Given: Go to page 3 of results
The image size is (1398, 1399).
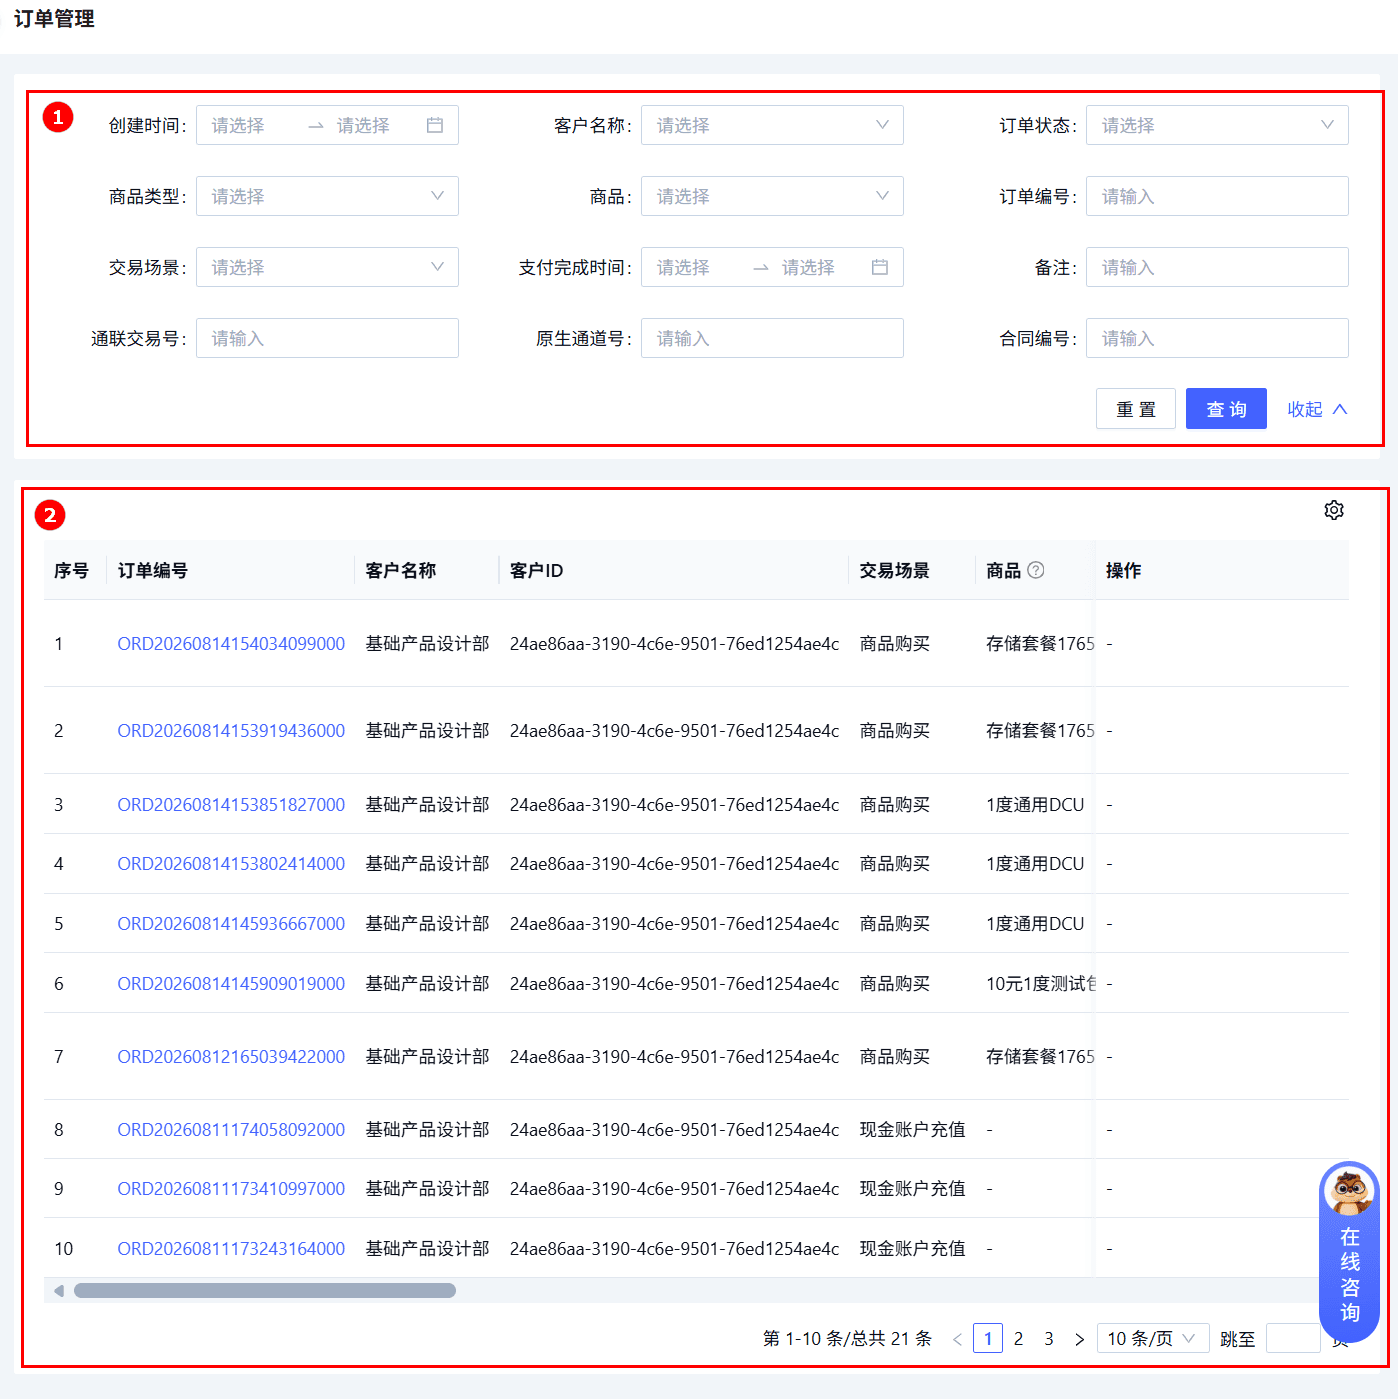Looking at the screenshot, I should click(x=1049, y=1339).
